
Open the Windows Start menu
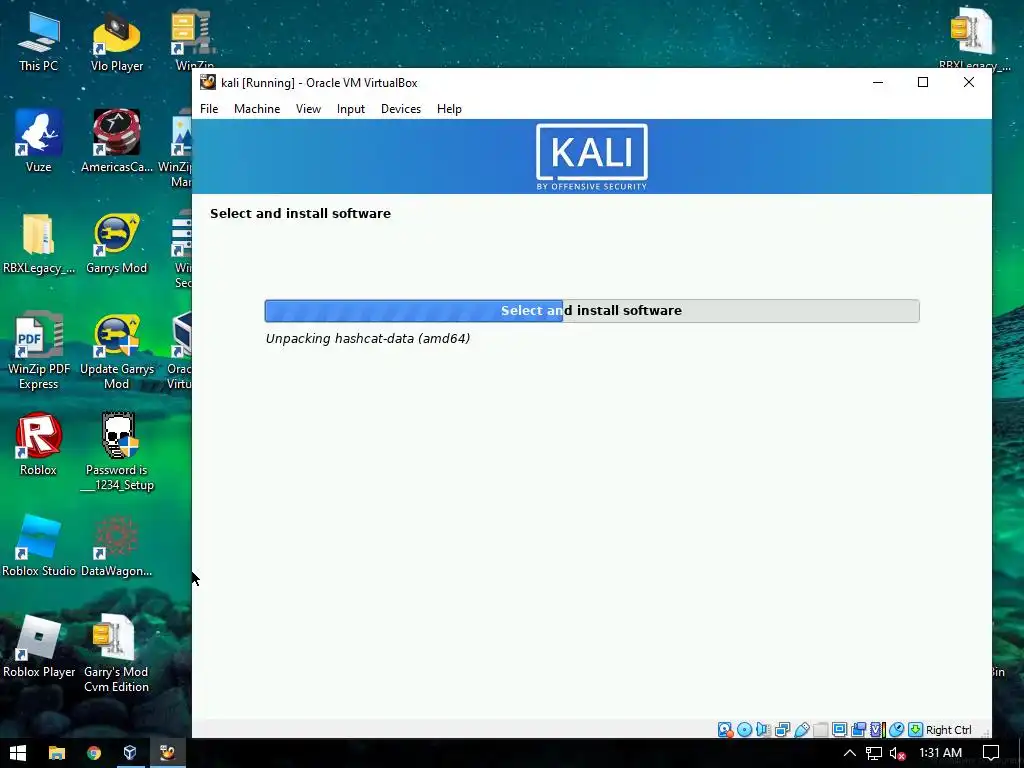[x=18, y=753]
